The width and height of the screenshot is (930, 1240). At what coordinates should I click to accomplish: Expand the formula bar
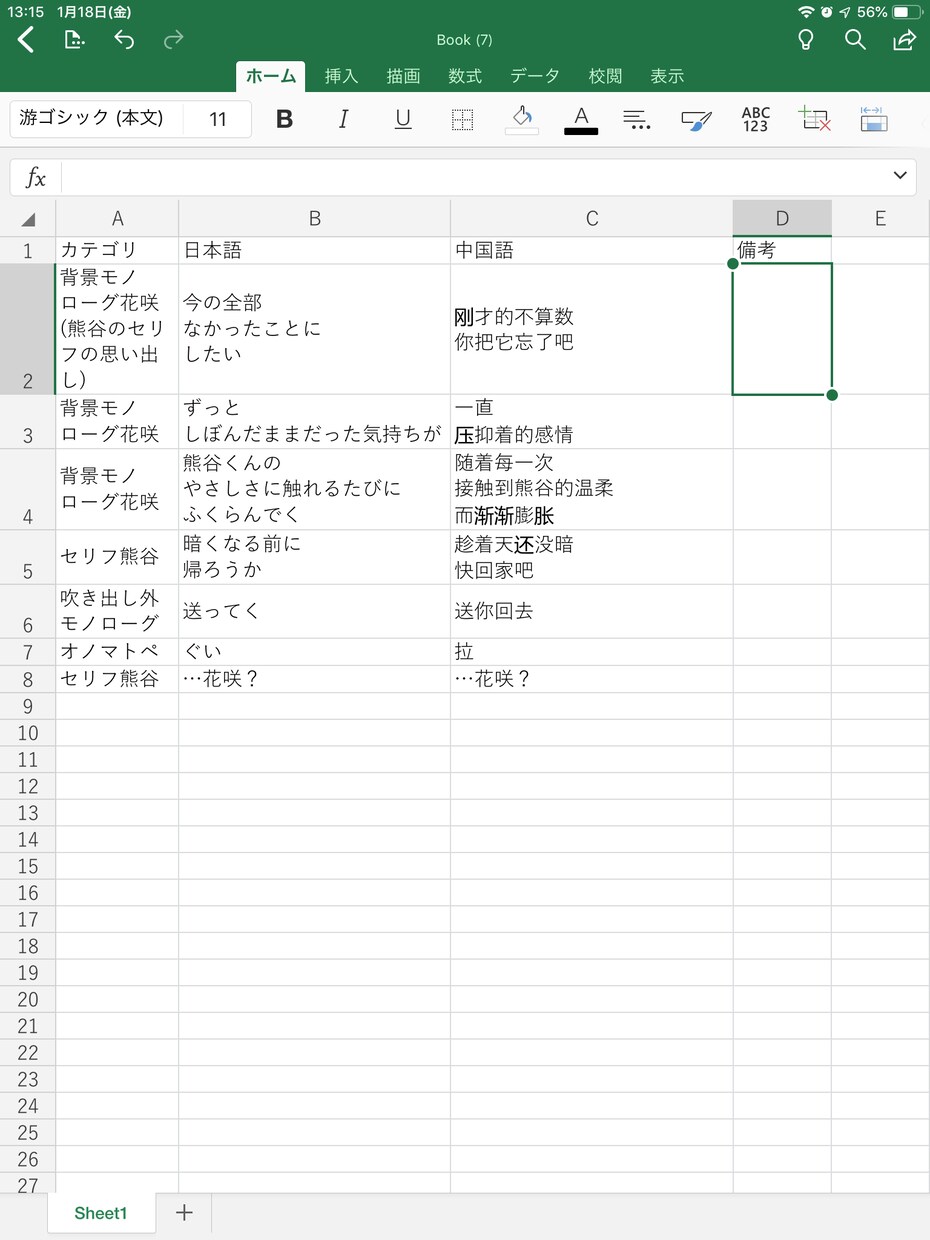click(x=899, y=176)
